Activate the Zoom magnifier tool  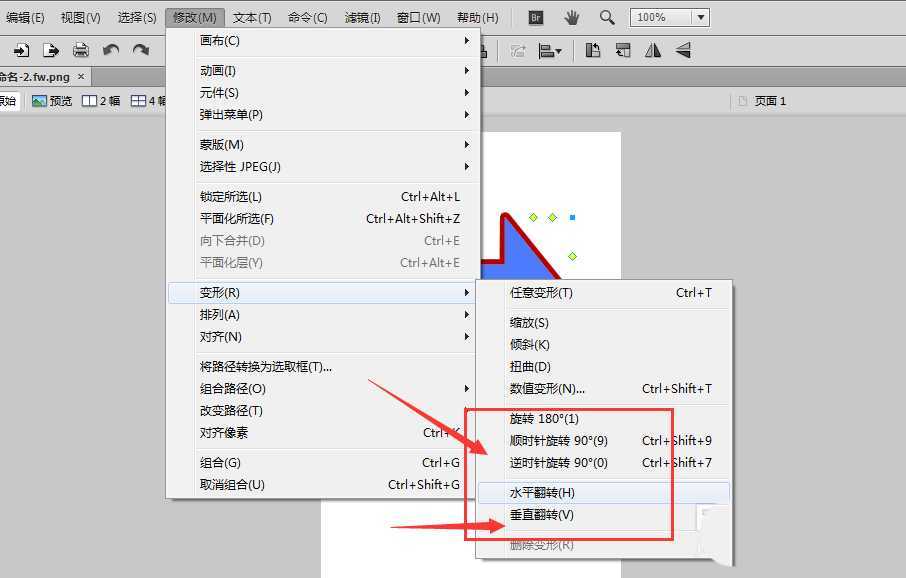coord(605,17)
